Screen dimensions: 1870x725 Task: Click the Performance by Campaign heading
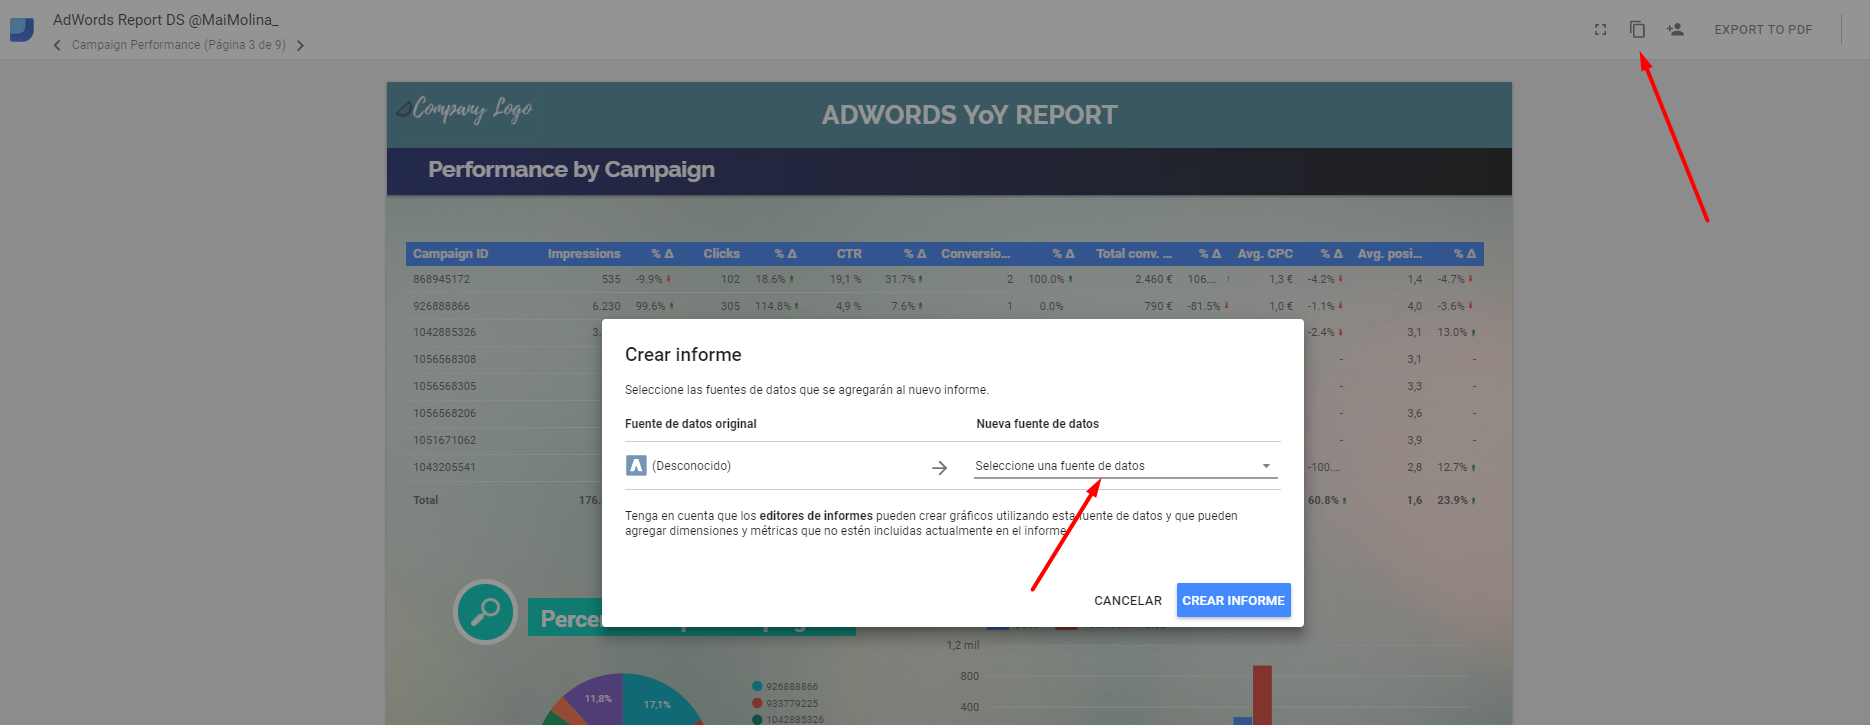(571, 170)
